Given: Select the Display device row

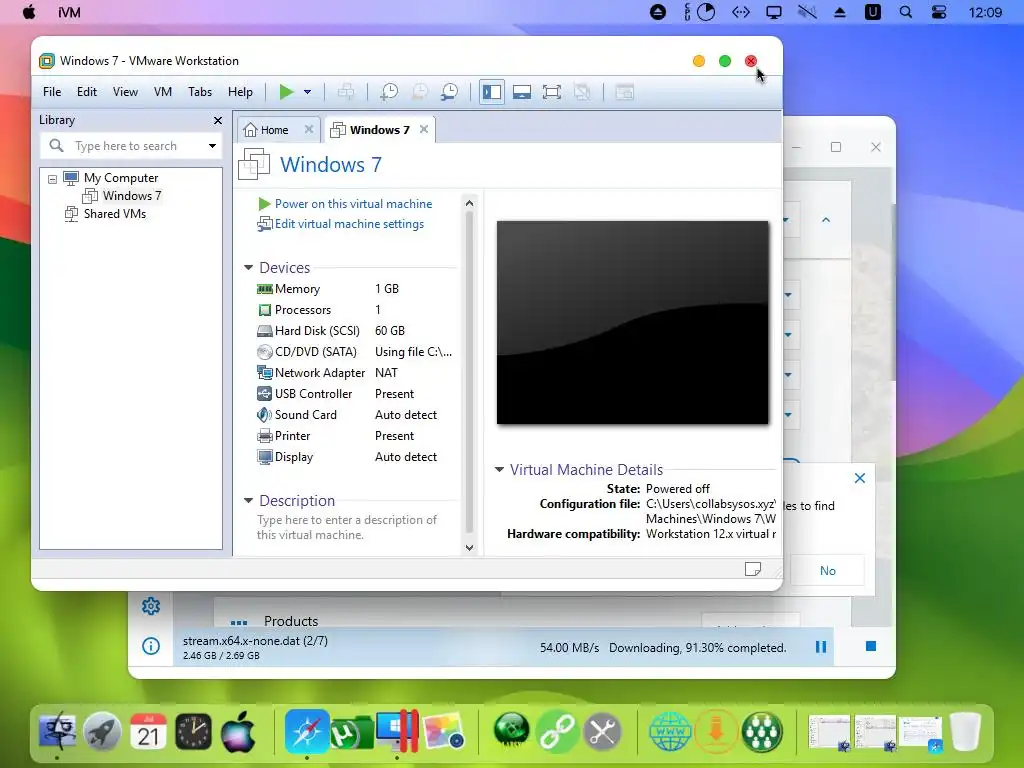Looking at the screenshot, I should click(x=355, y=457).
